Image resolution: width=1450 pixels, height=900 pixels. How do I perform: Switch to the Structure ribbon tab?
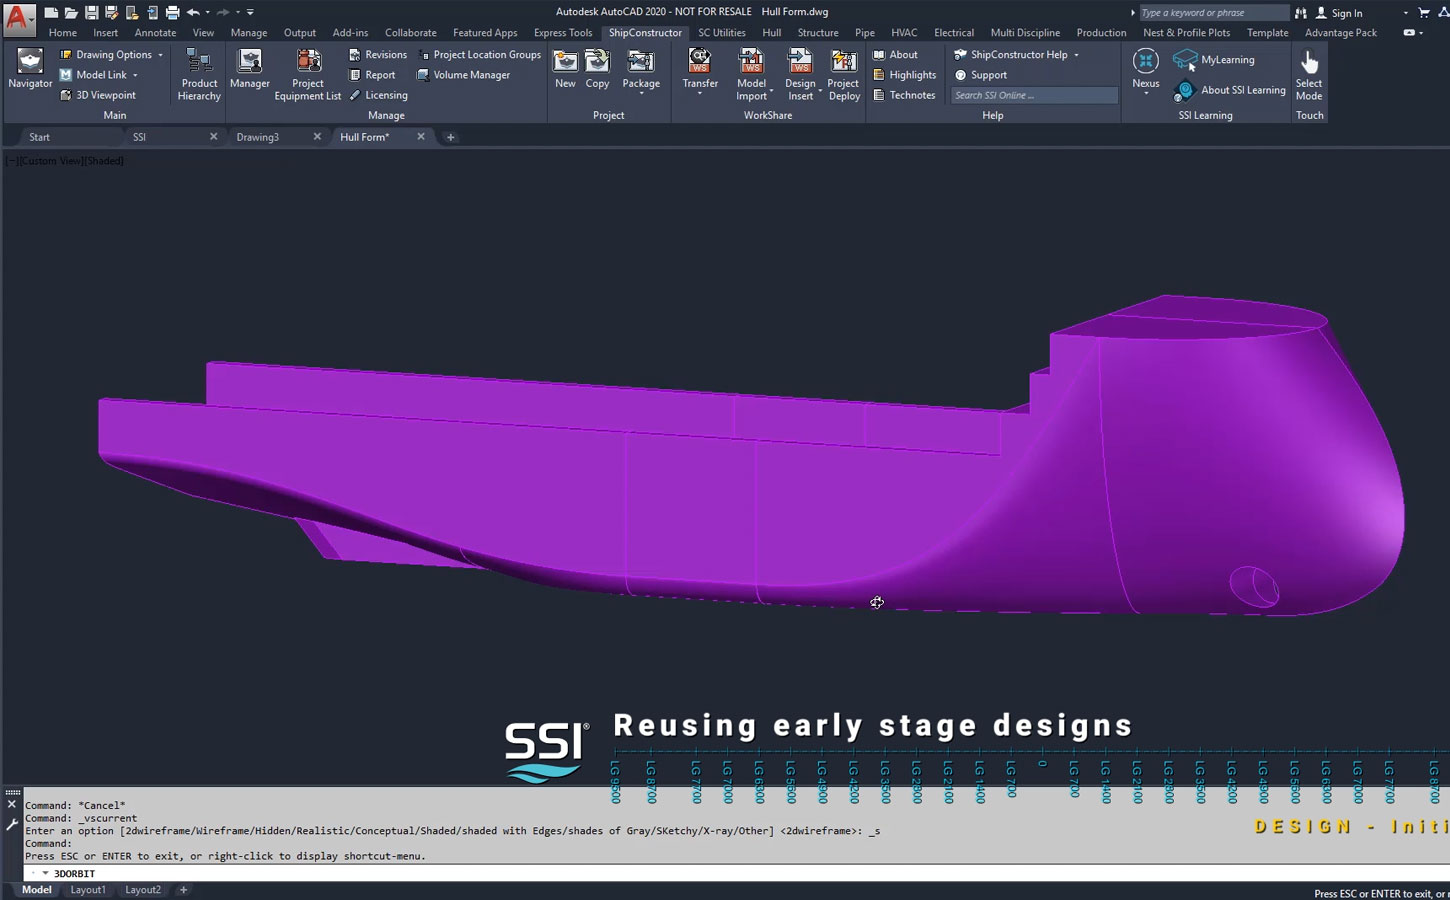(x=818, y=32)
